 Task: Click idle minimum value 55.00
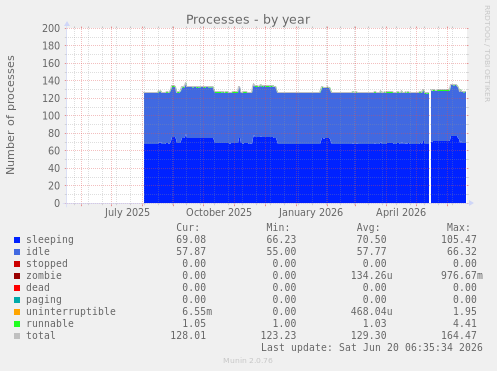point(281,252)
